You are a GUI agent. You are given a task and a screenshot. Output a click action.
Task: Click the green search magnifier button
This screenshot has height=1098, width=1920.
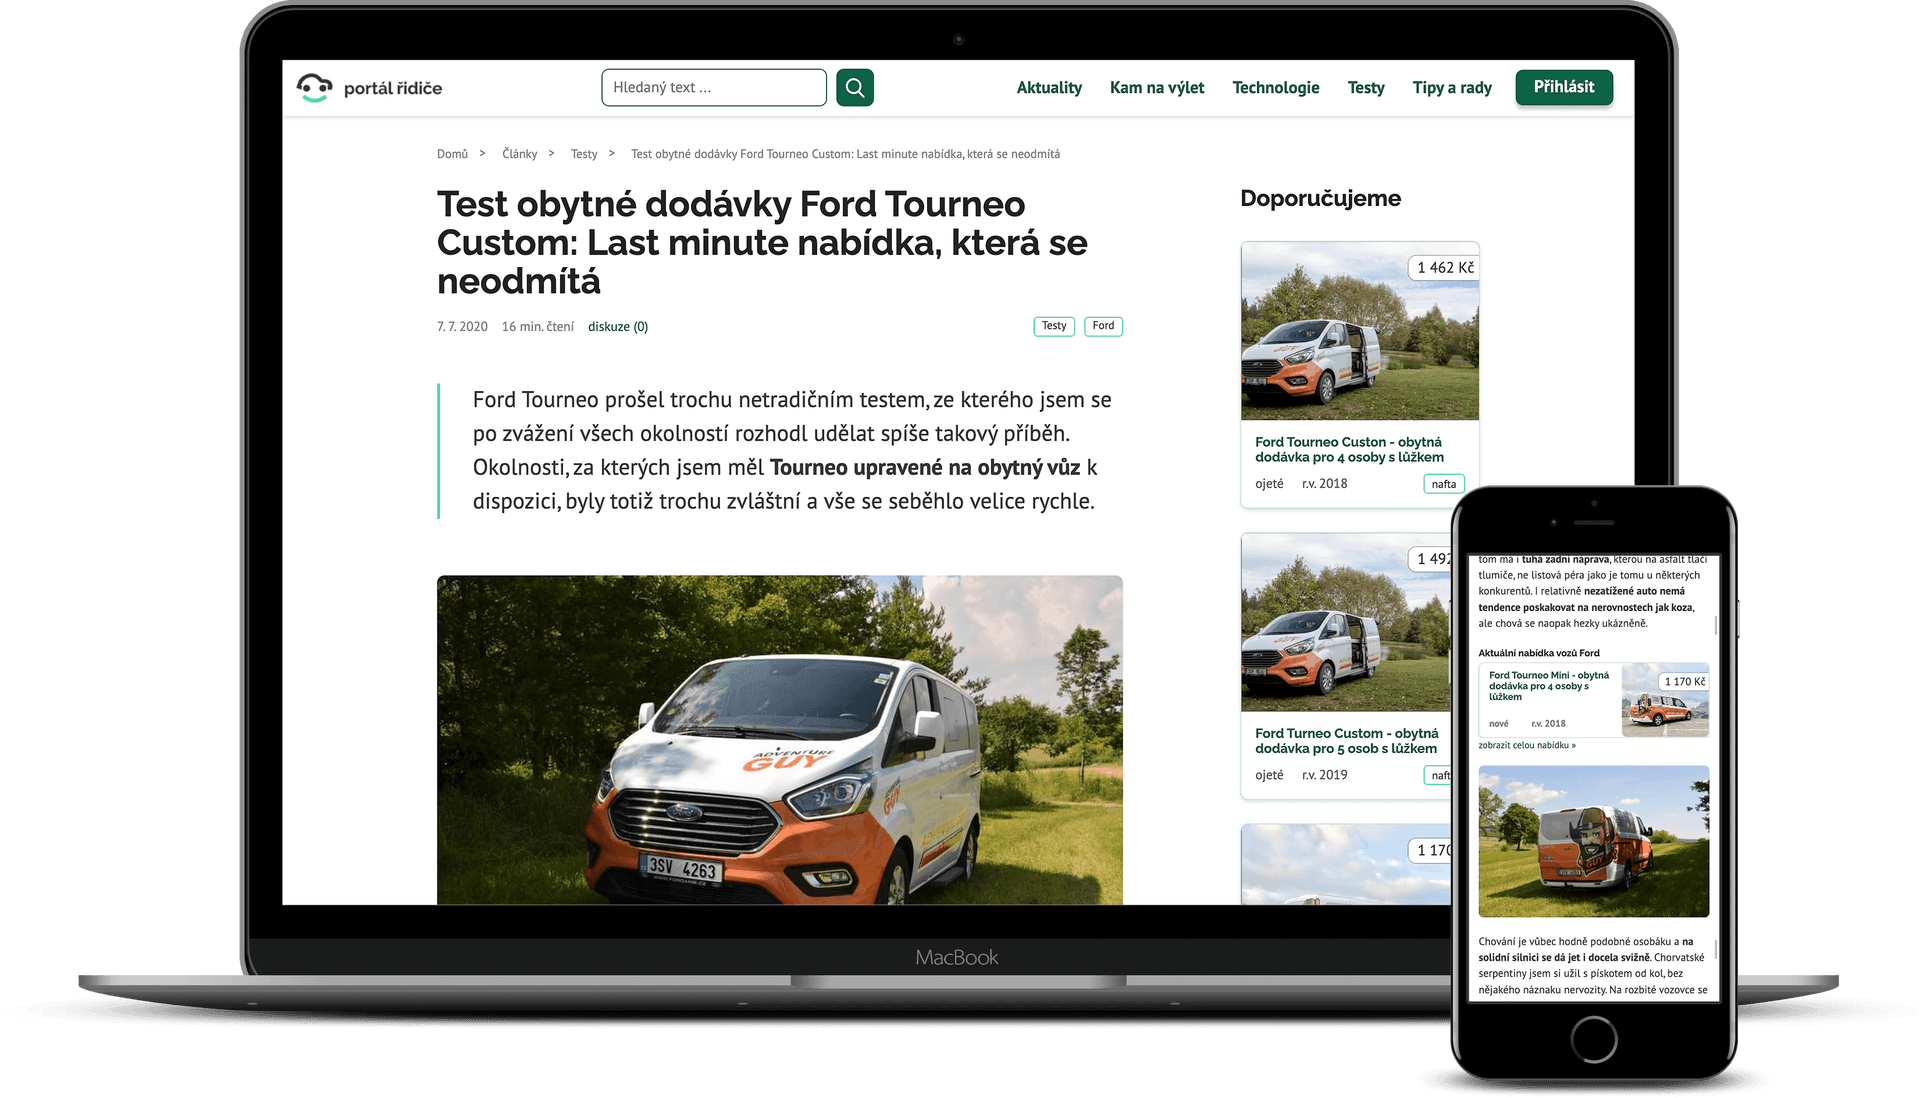pyautogui.click(x=855, y=88)
